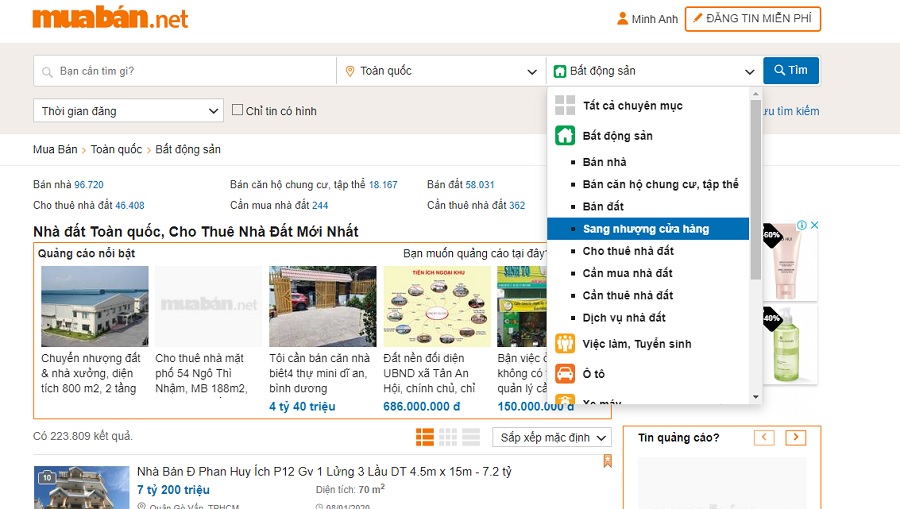Bookmark the Phan Huy Ích listing
900x509 pixels.
click(607, 461)
